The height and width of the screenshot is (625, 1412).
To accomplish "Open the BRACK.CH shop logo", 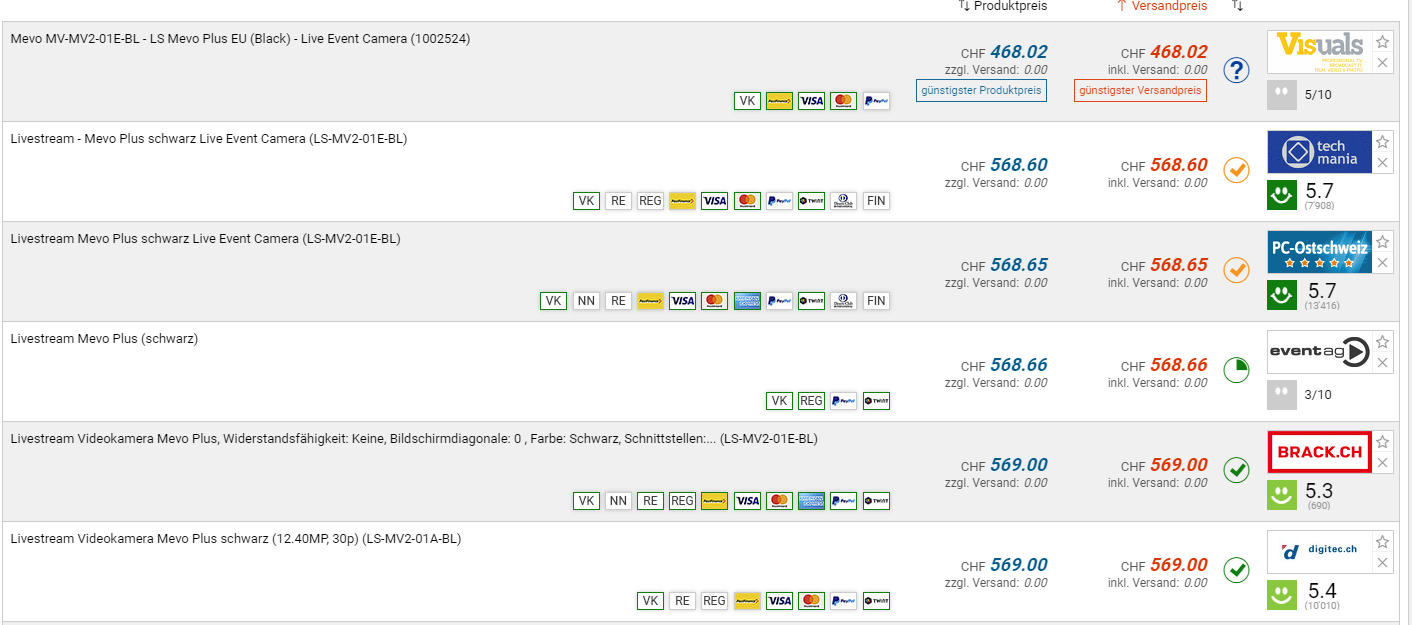I will (1318, 452).
